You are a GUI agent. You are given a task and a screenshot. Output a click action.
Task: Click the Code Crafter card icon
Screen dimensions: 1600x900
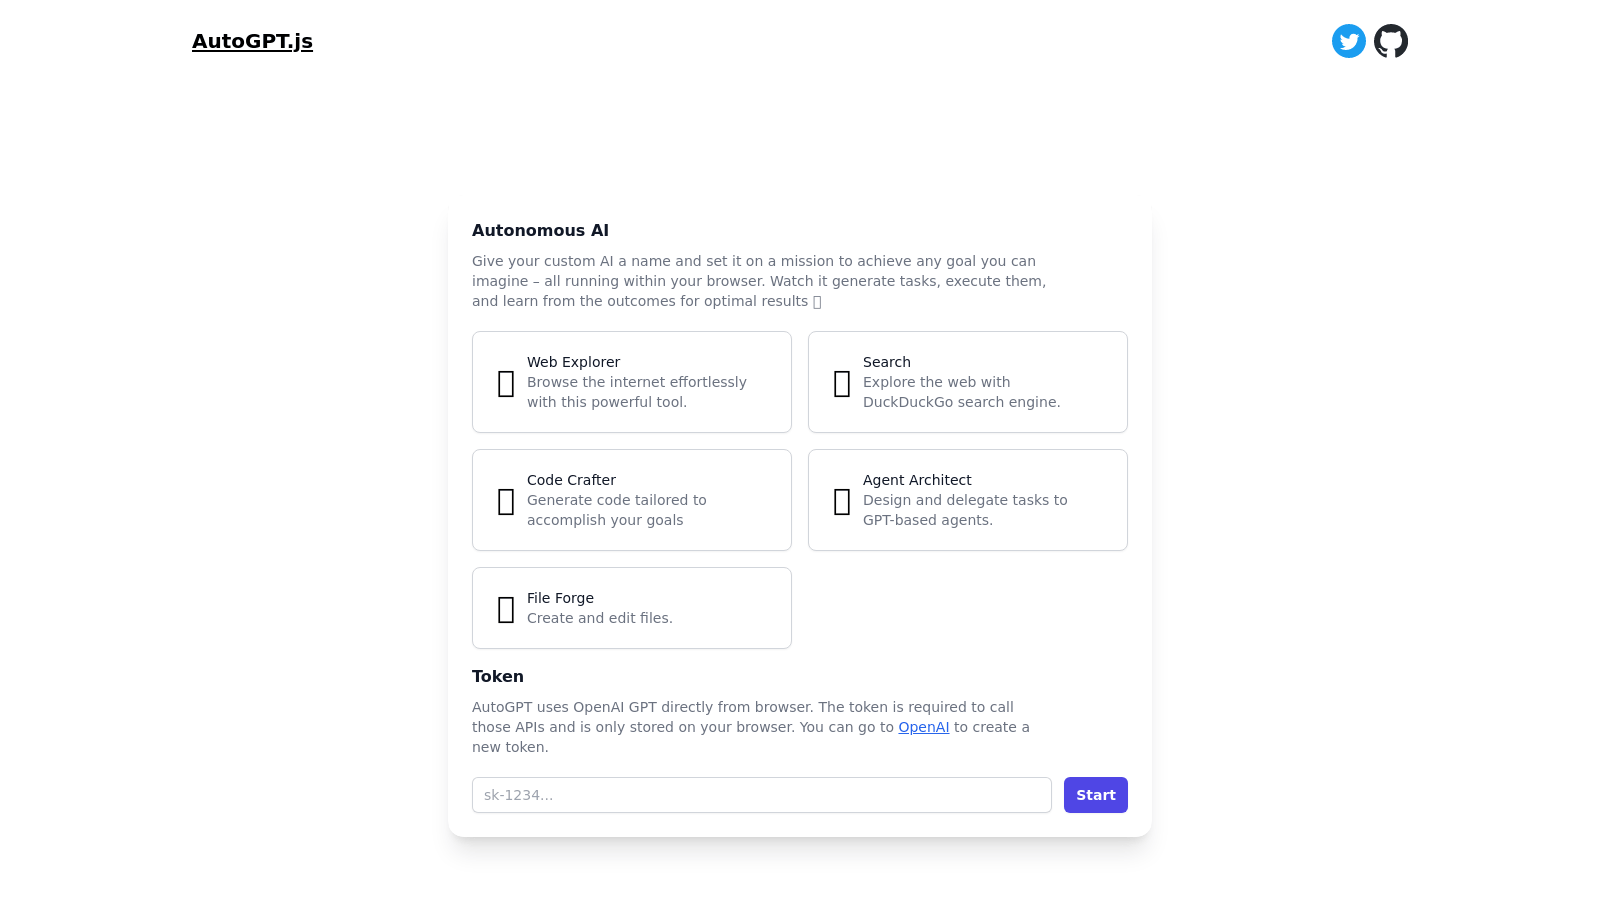click(x=506, y=501)
